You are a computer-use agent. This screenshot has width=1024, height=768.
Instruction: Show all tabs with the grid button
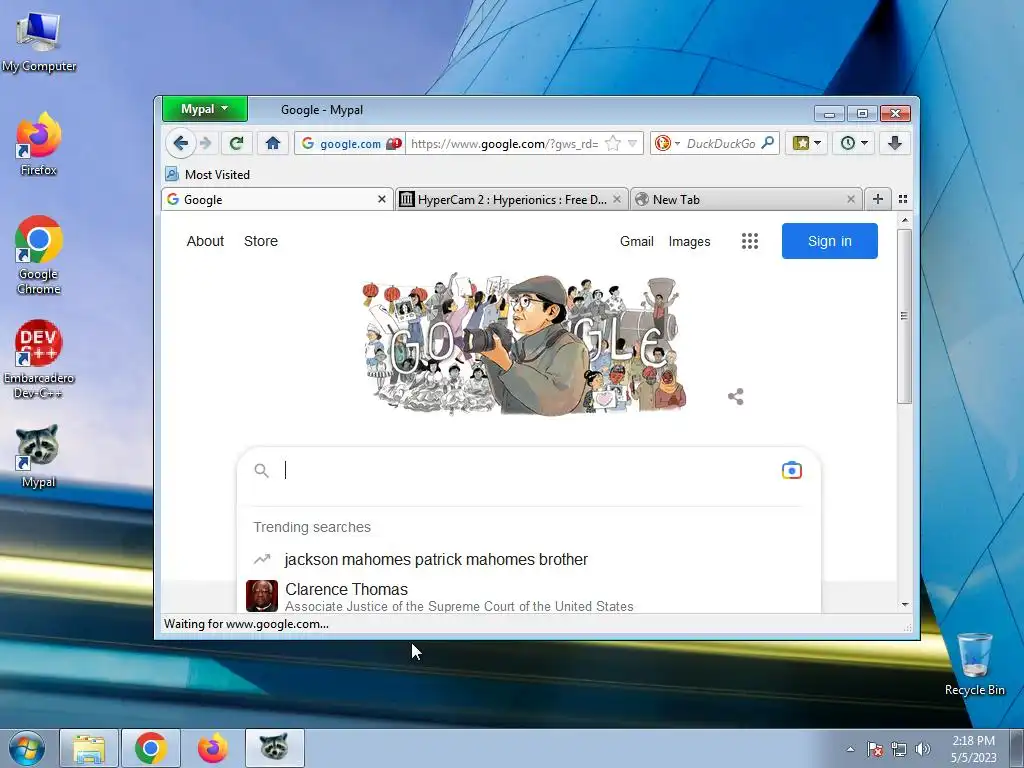tap(903, 199)
